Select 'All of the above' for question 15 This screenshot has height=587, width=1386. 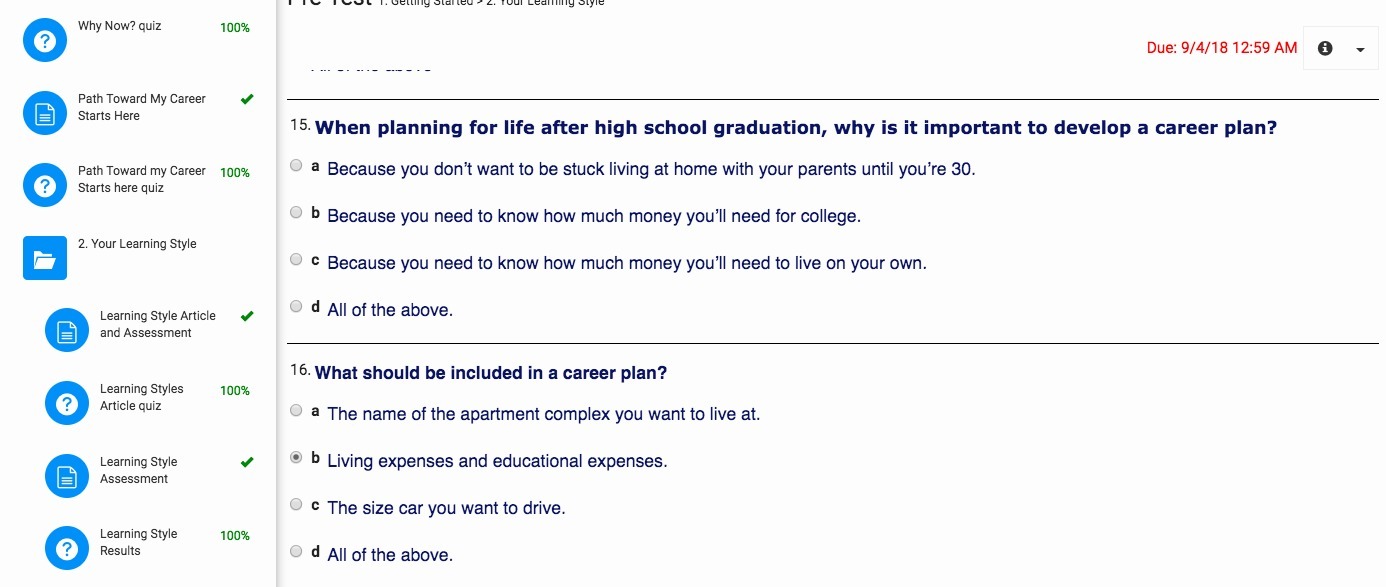296,307
